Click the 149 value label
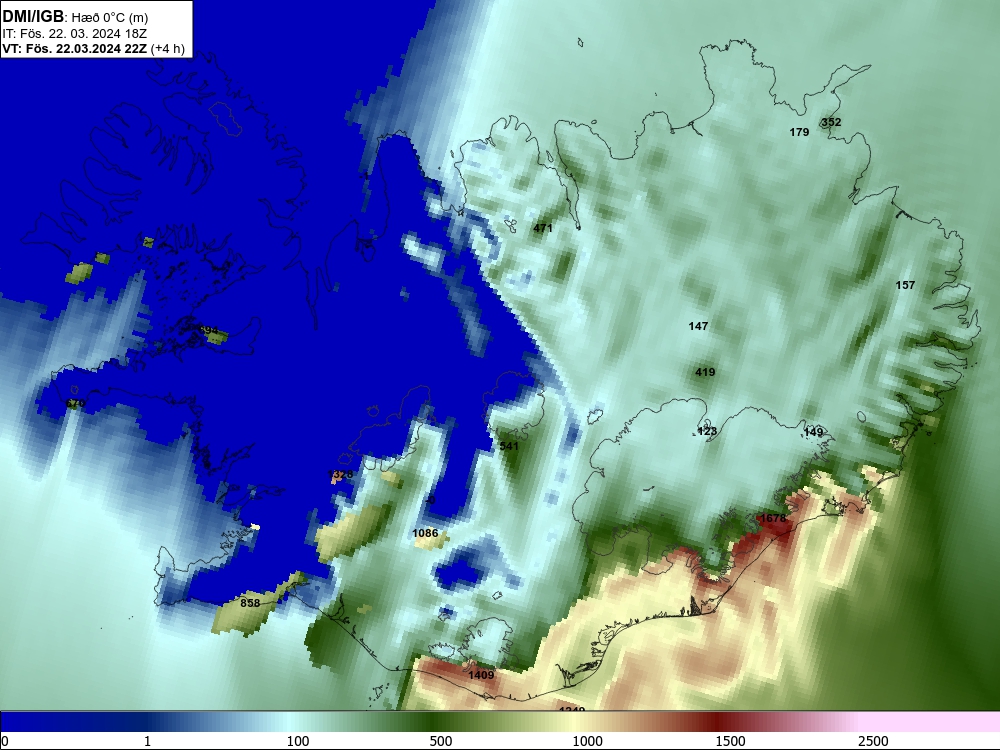The image size is (1000, 750). [x=813, y=432]
